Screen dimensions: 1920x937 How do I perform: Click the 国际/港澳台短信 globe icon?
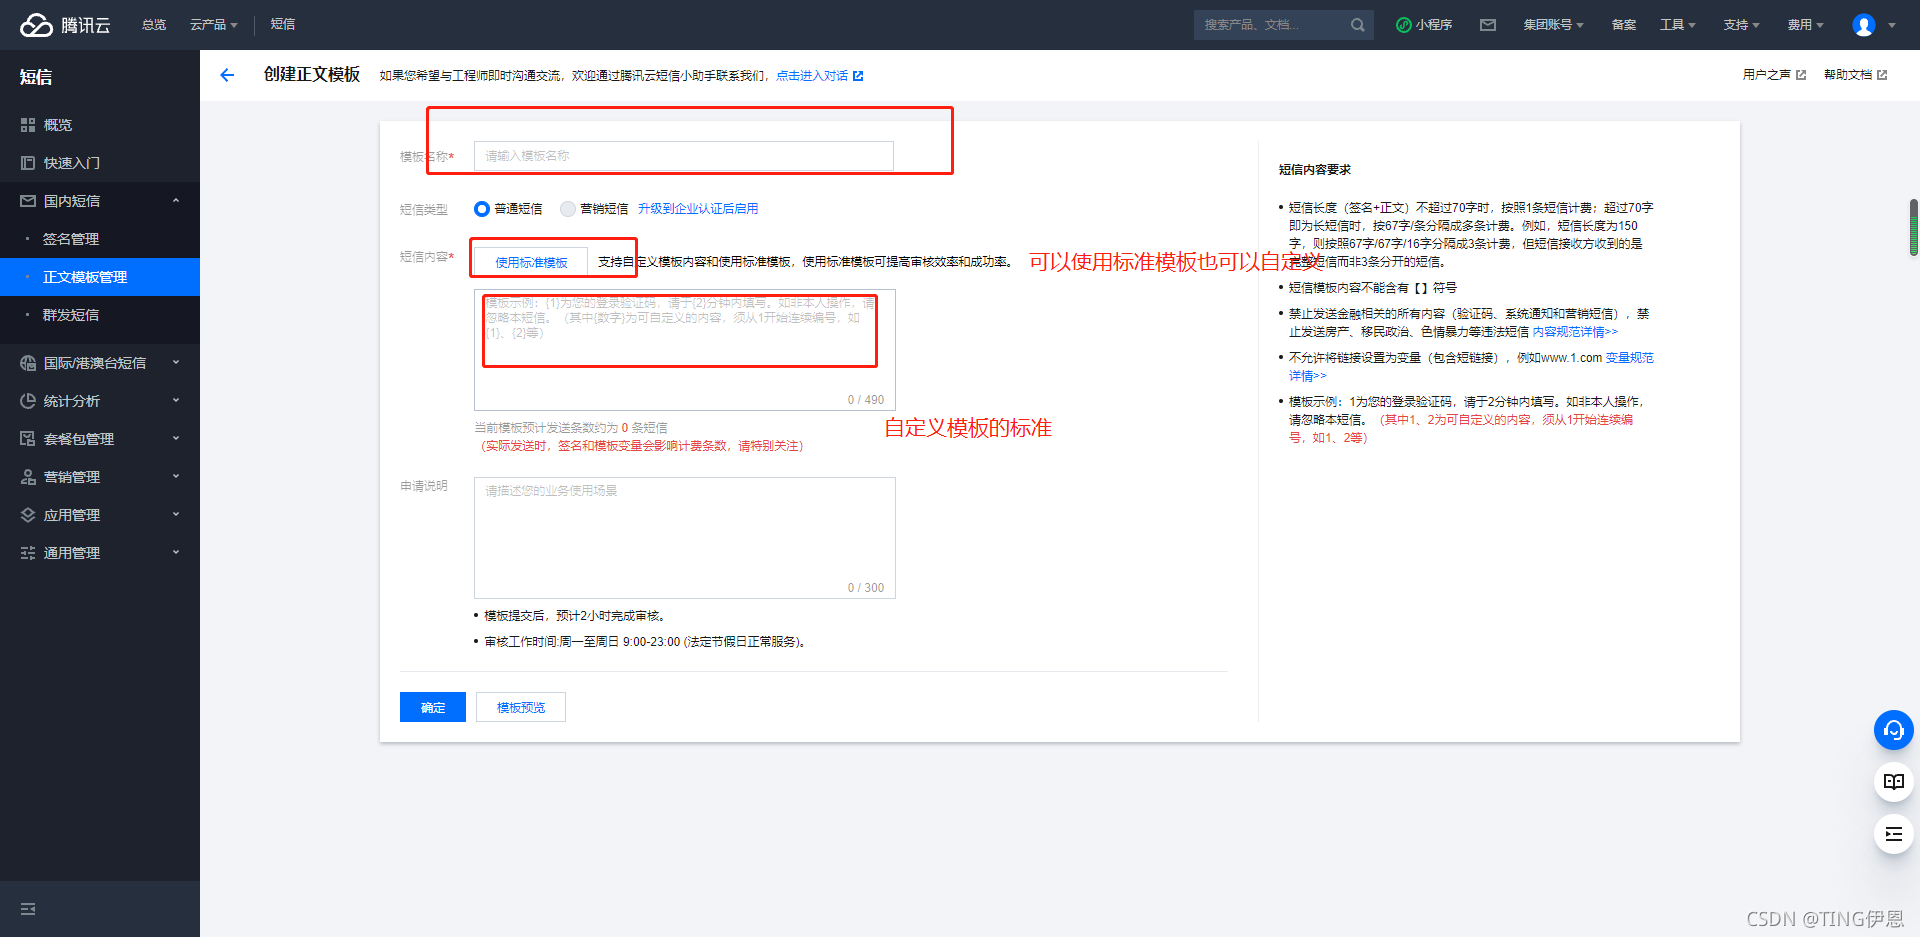pos(28,363)
